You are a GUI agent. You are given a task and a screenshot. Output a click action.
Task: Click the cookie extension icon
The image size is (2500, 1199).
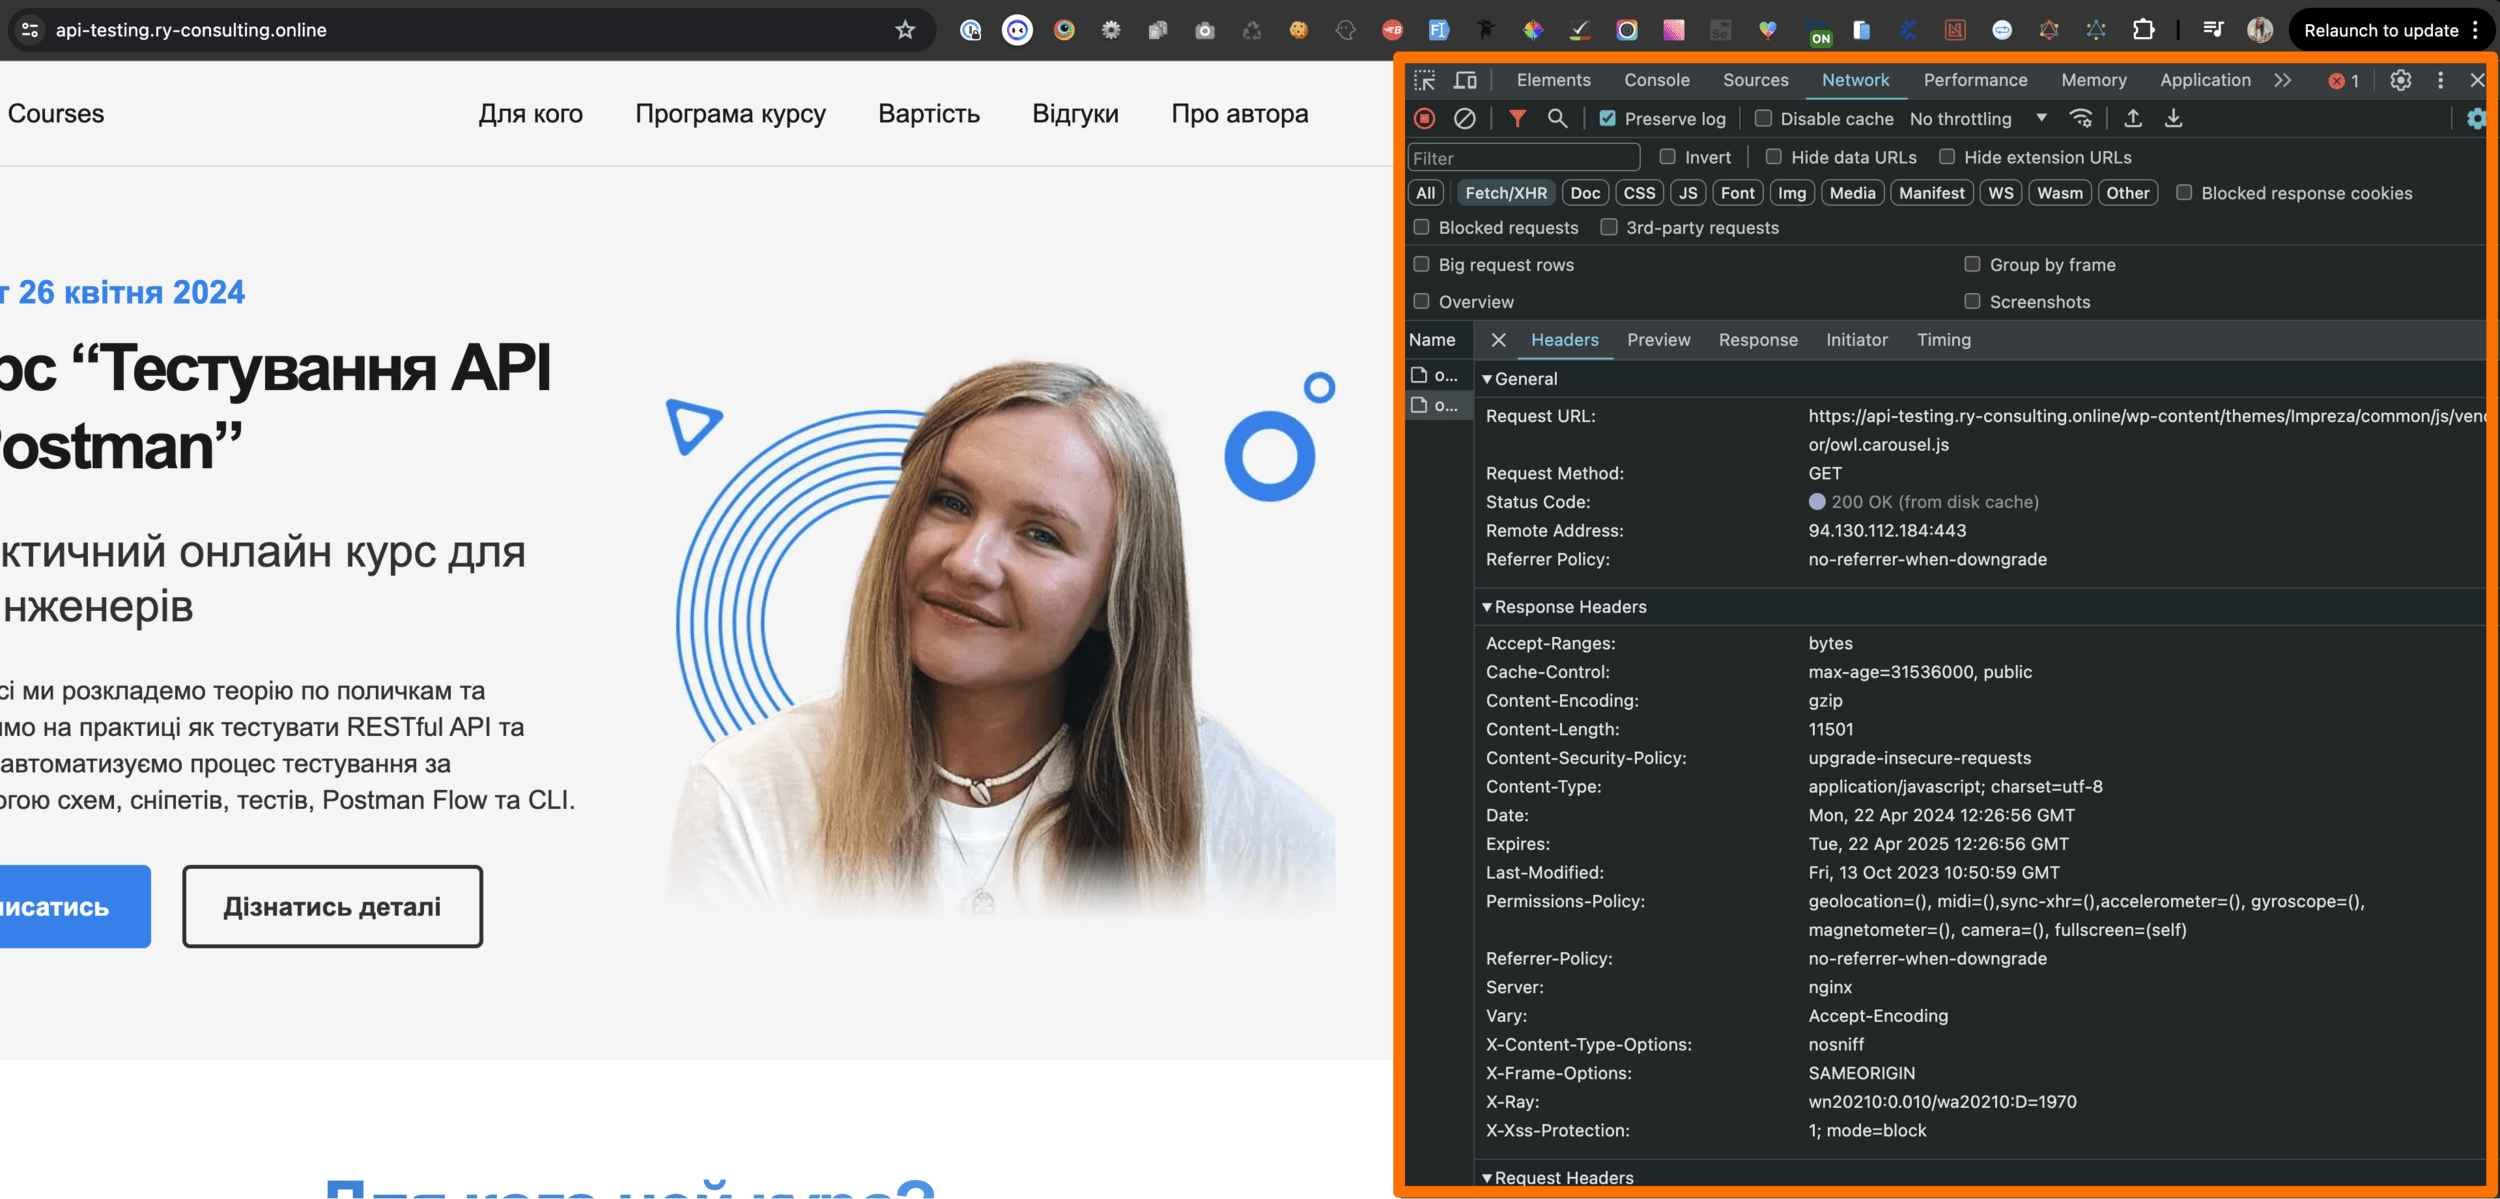click(x=1298, y=30)
